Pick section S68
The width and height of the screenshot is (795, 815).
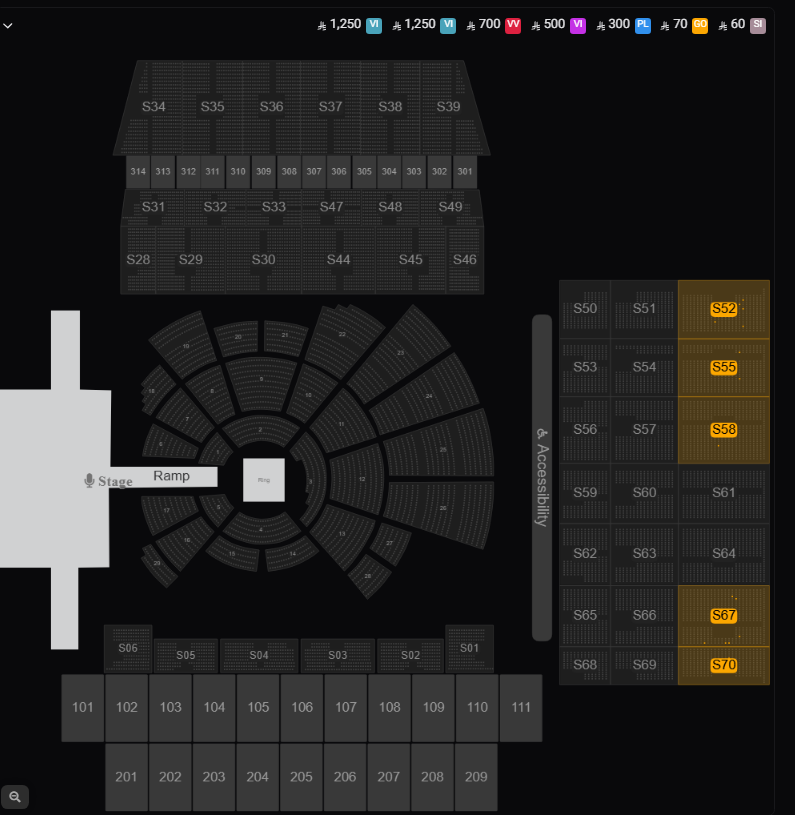tap(585, 665)
